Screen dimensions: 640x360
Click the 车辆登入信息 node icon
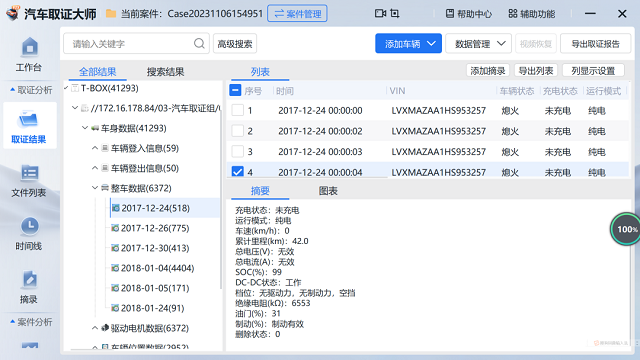point(105,148)
